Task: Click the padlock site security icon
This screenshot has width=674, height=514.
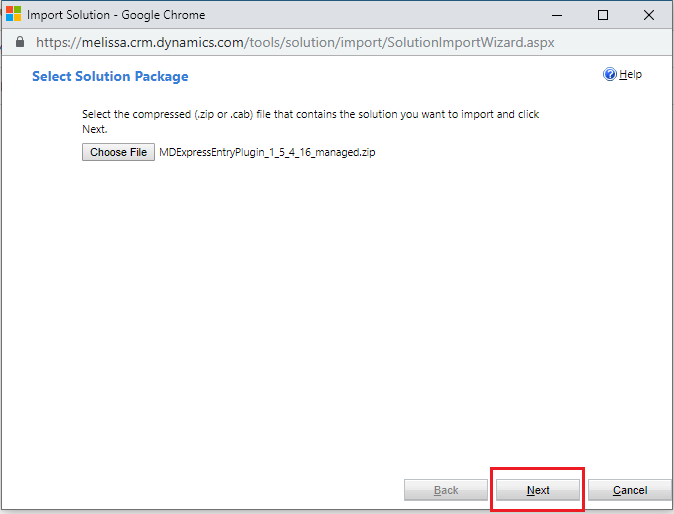Action: click(x=19, y=43)
